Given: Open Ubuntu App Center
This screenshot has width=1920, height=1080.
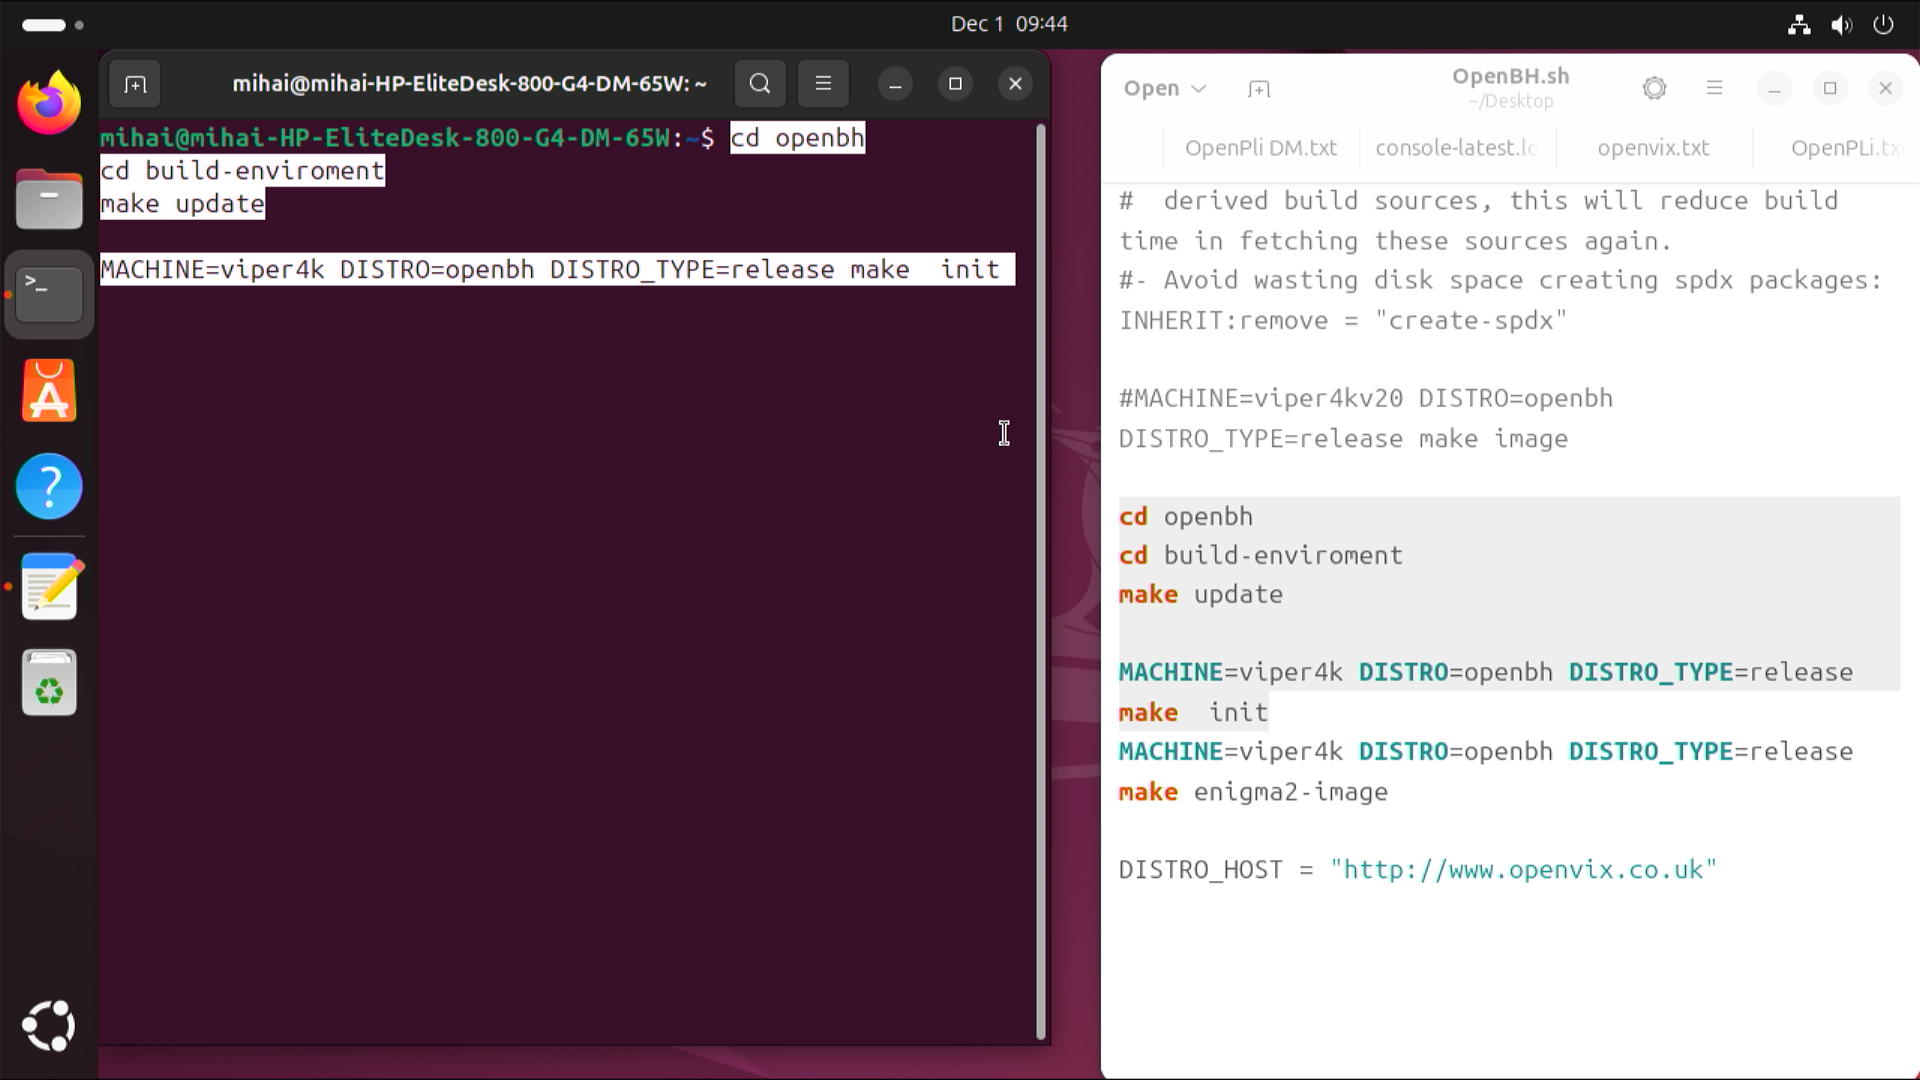Looking at the screenshot, I should [x=49, y=391].
